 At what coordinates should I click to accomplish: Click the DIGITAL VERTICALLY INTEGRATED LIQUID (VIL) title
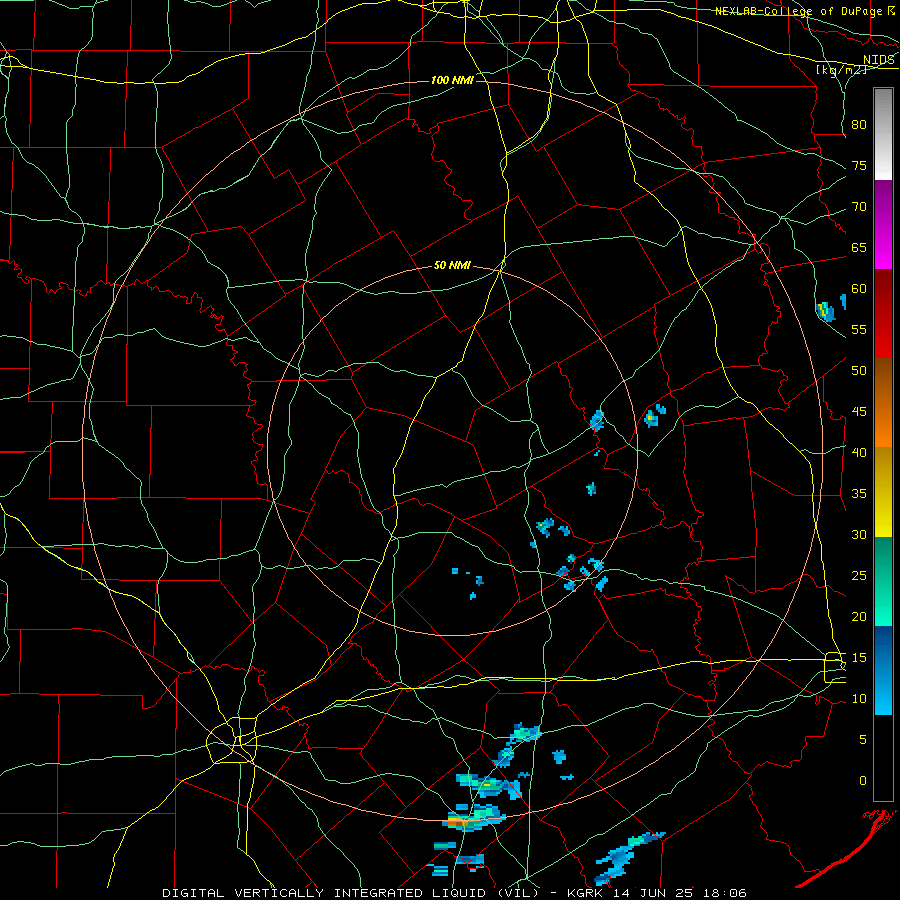[x=350, y=893]
